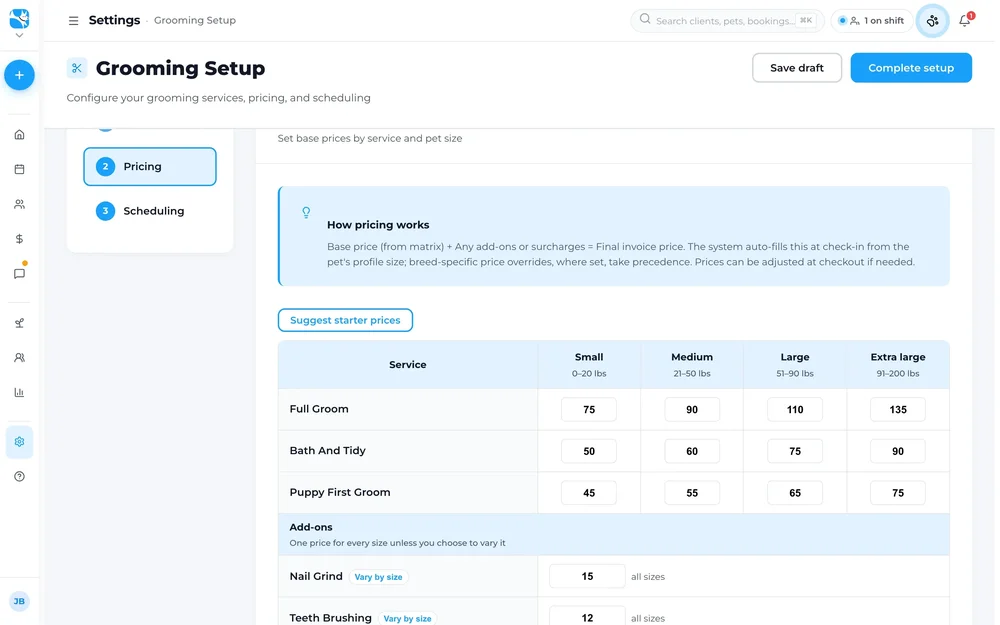
Task: Edit Bath And Tidy Large price 75
Action: pos(795,451)
